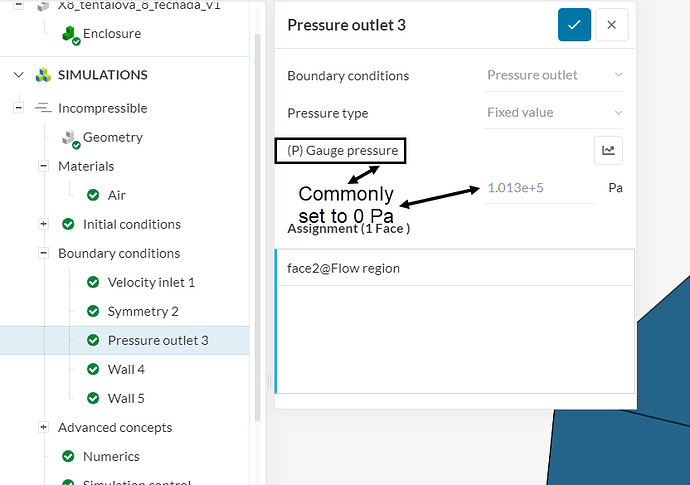
Task: Click the Enclosure geometry icon
Action: [70, 34]
